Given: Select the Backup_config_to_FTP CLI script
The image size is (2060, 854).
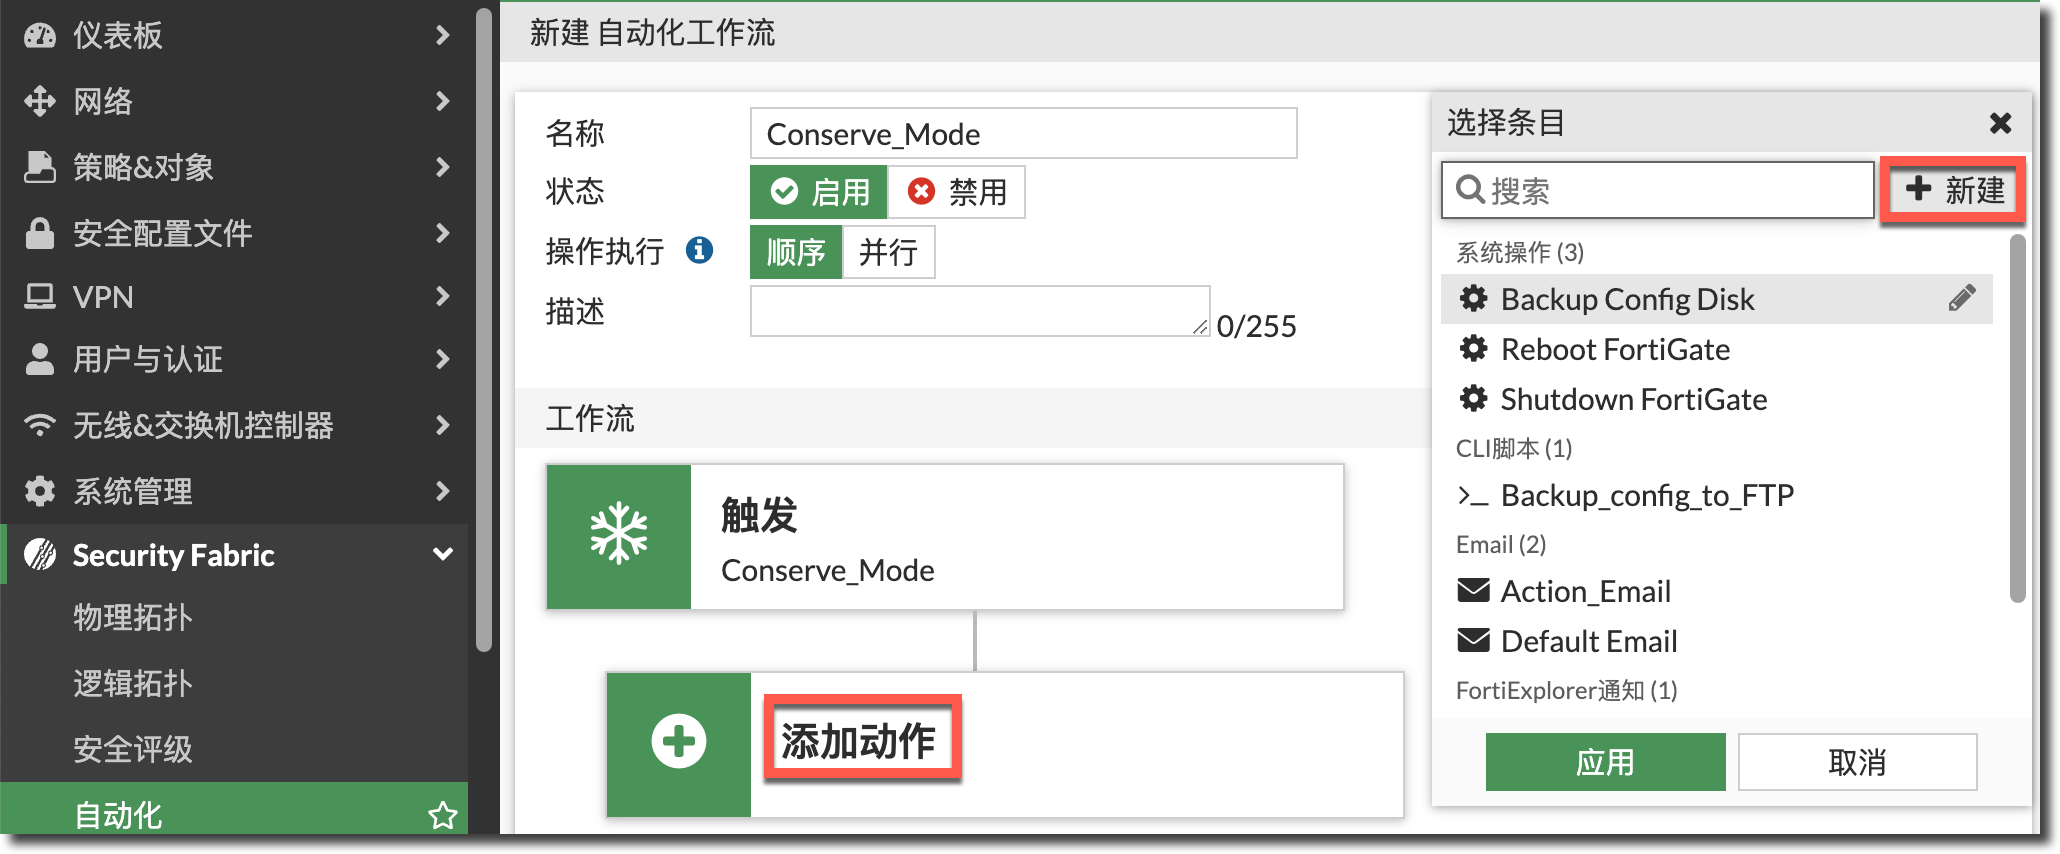Looking at the screenshot, I should click(1646, 495).
